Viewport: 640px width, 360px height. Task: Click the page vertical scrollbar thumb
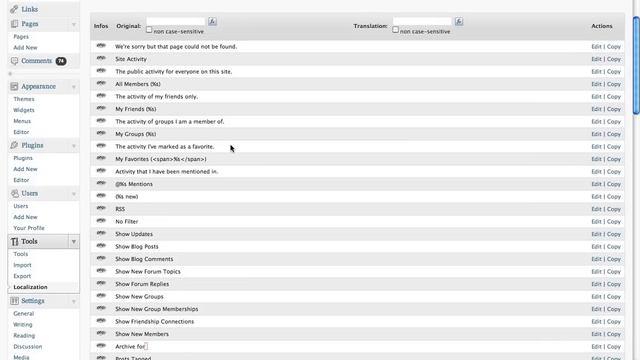636,65
